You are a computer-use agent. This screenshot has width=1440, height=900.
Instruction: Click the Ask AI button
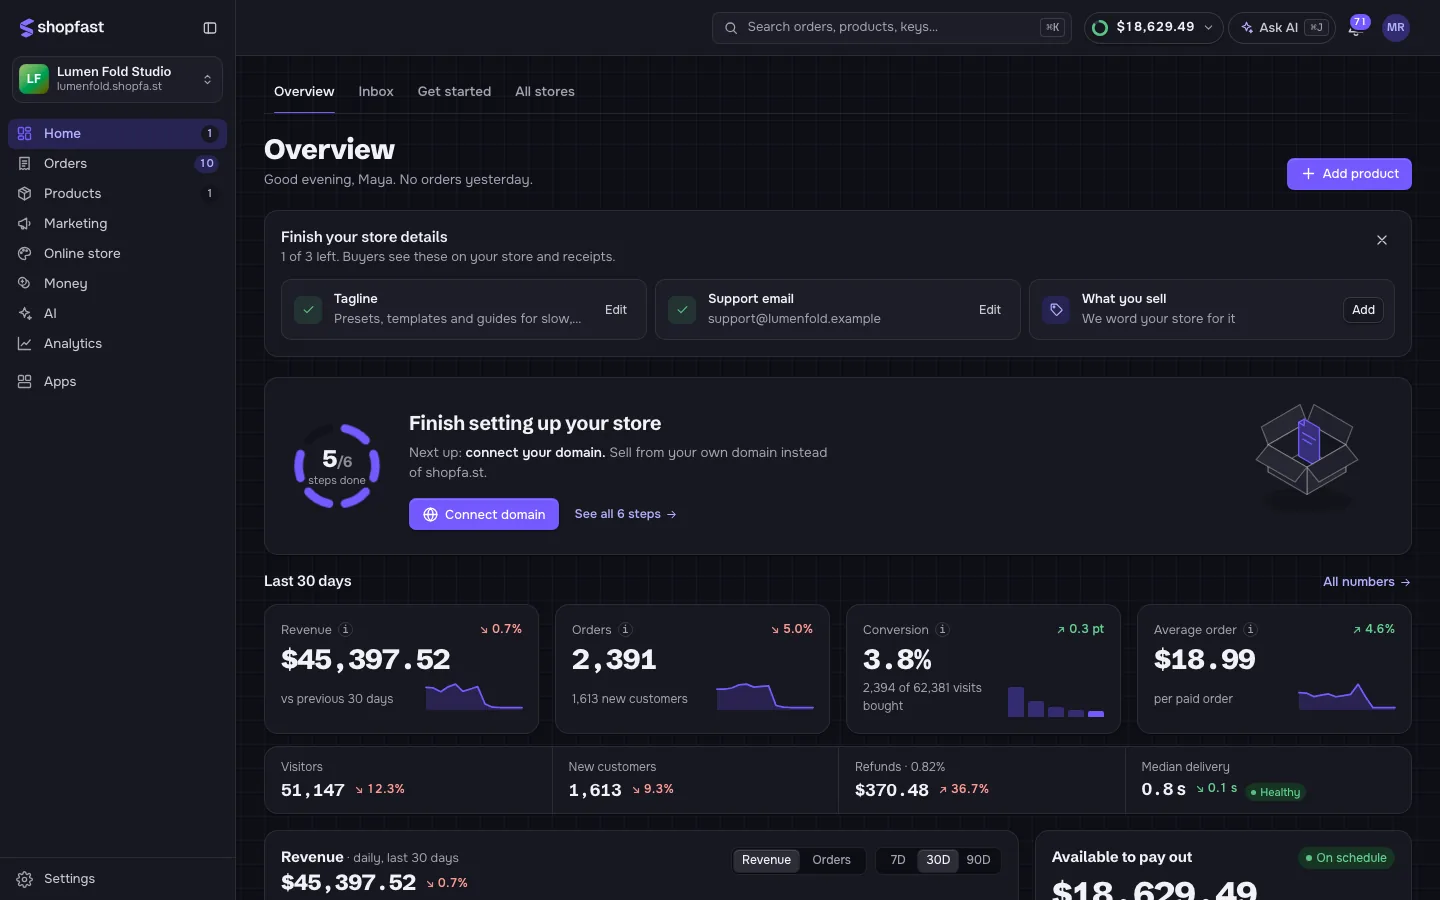pos(1282,28)
